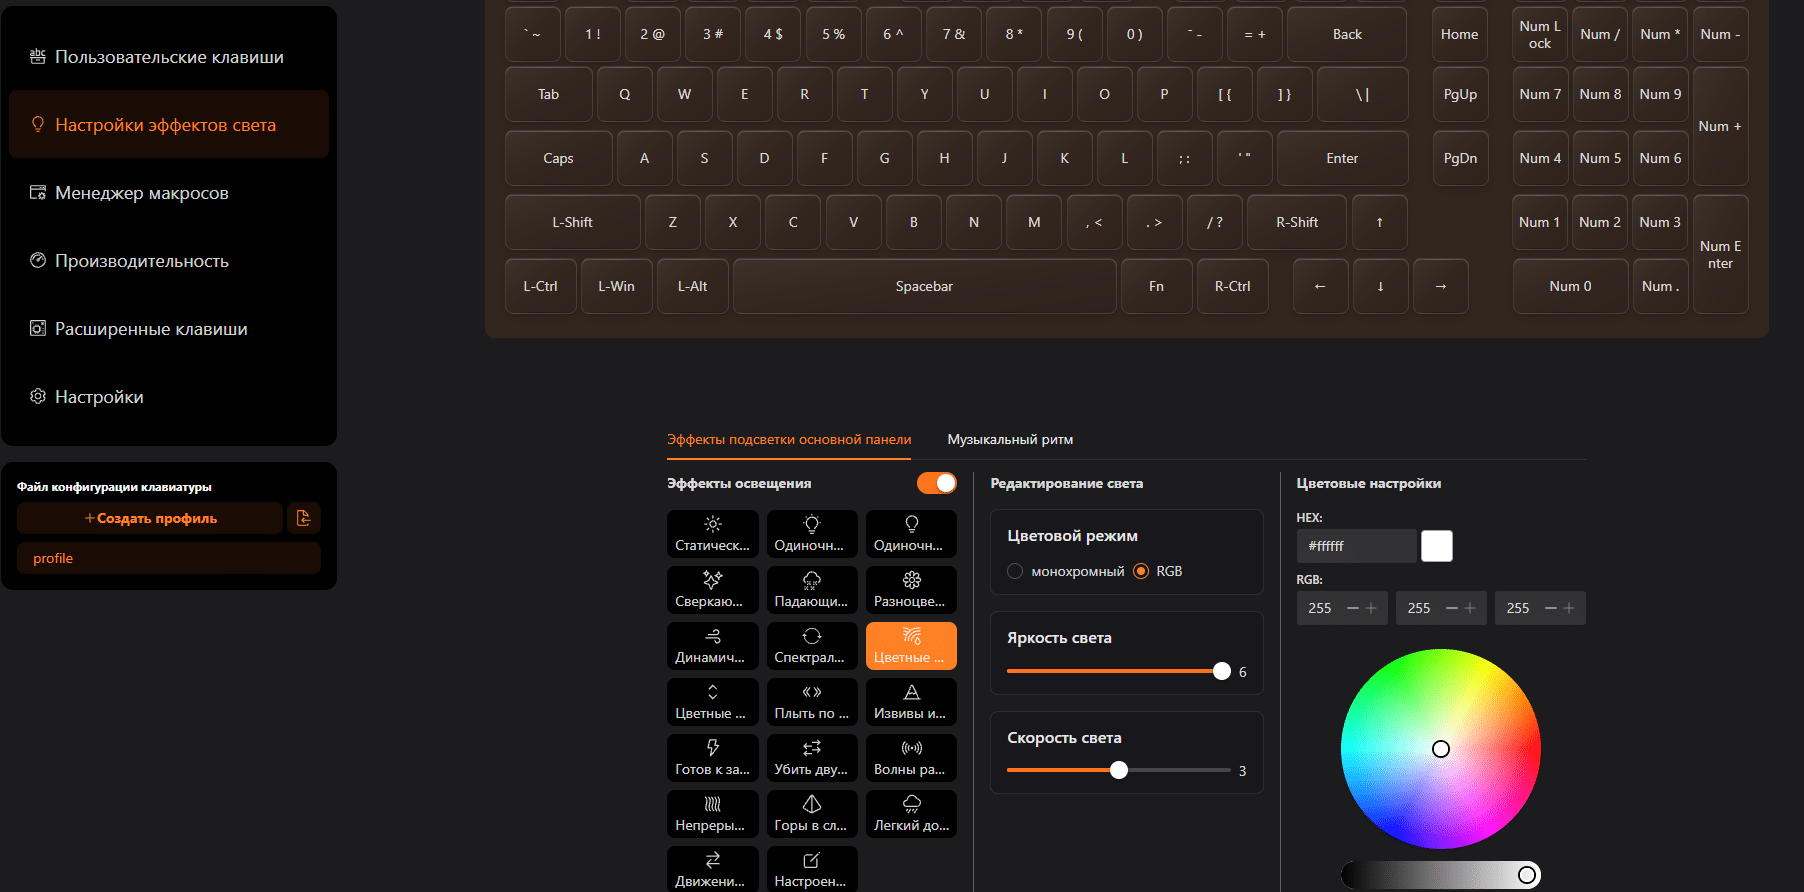Screen dimensions: 1804x892
Task: Increase the red RGB value with plus
Action: point(1371,608)
